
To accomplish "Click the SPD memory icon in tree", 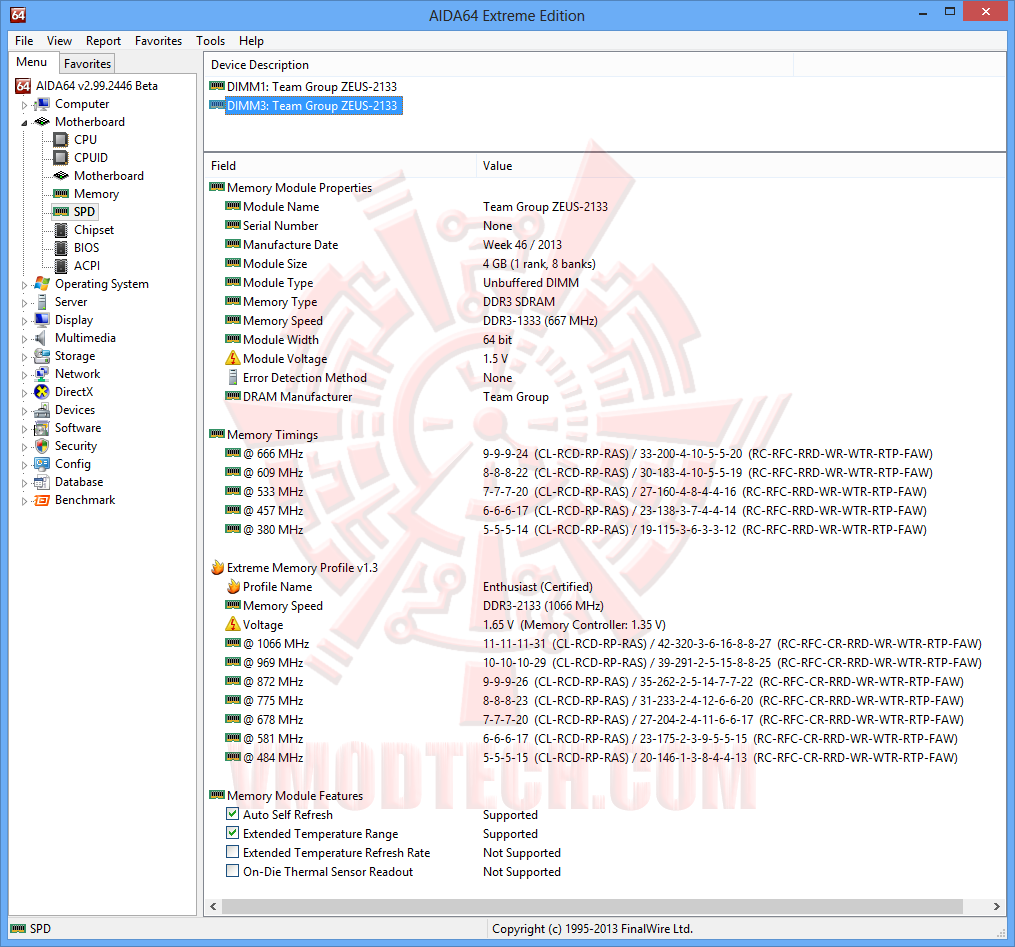I will tap(61, 212).
